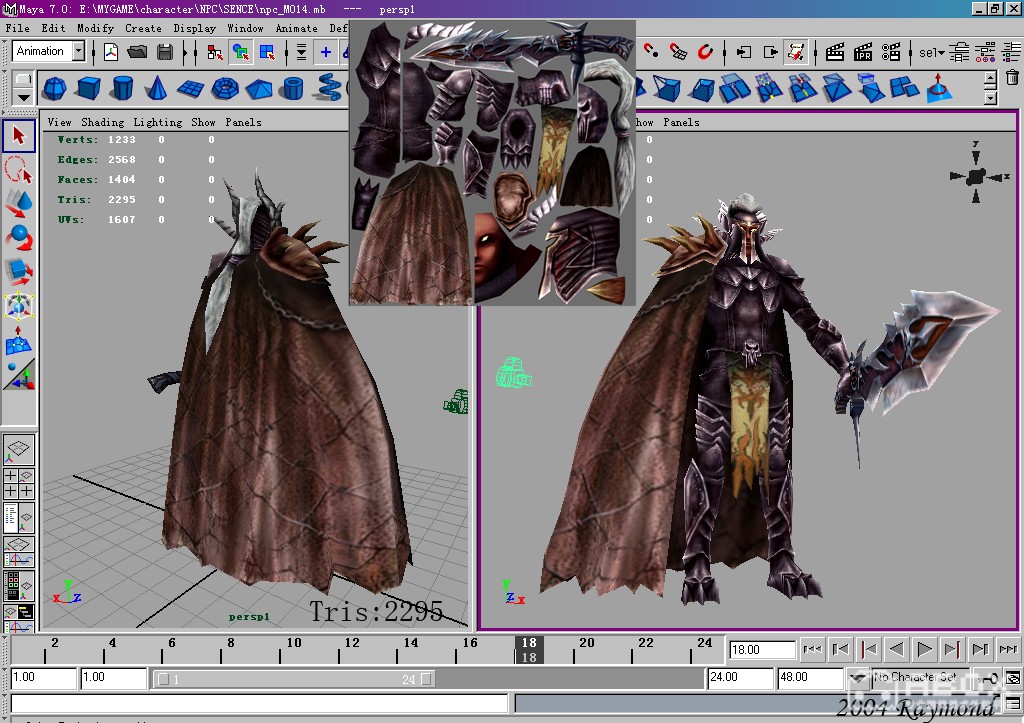Open the Modify menu

click(x=95, y=28)
